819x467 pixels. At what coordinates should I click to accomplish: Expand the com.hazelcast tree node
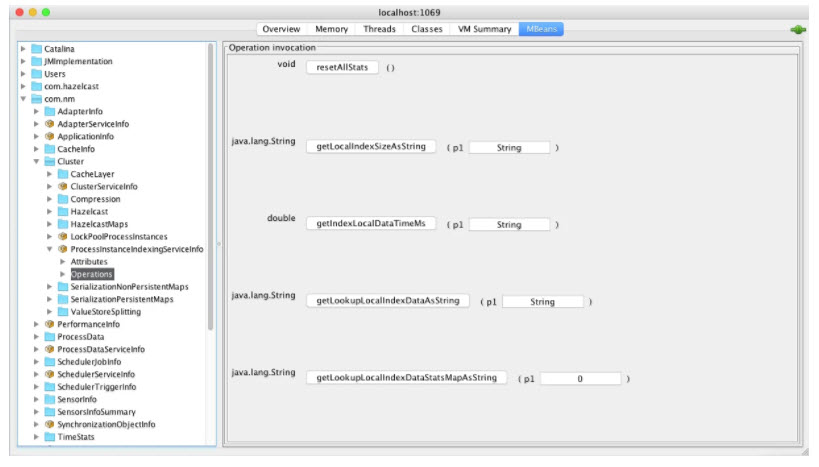[x=23, y=87]
